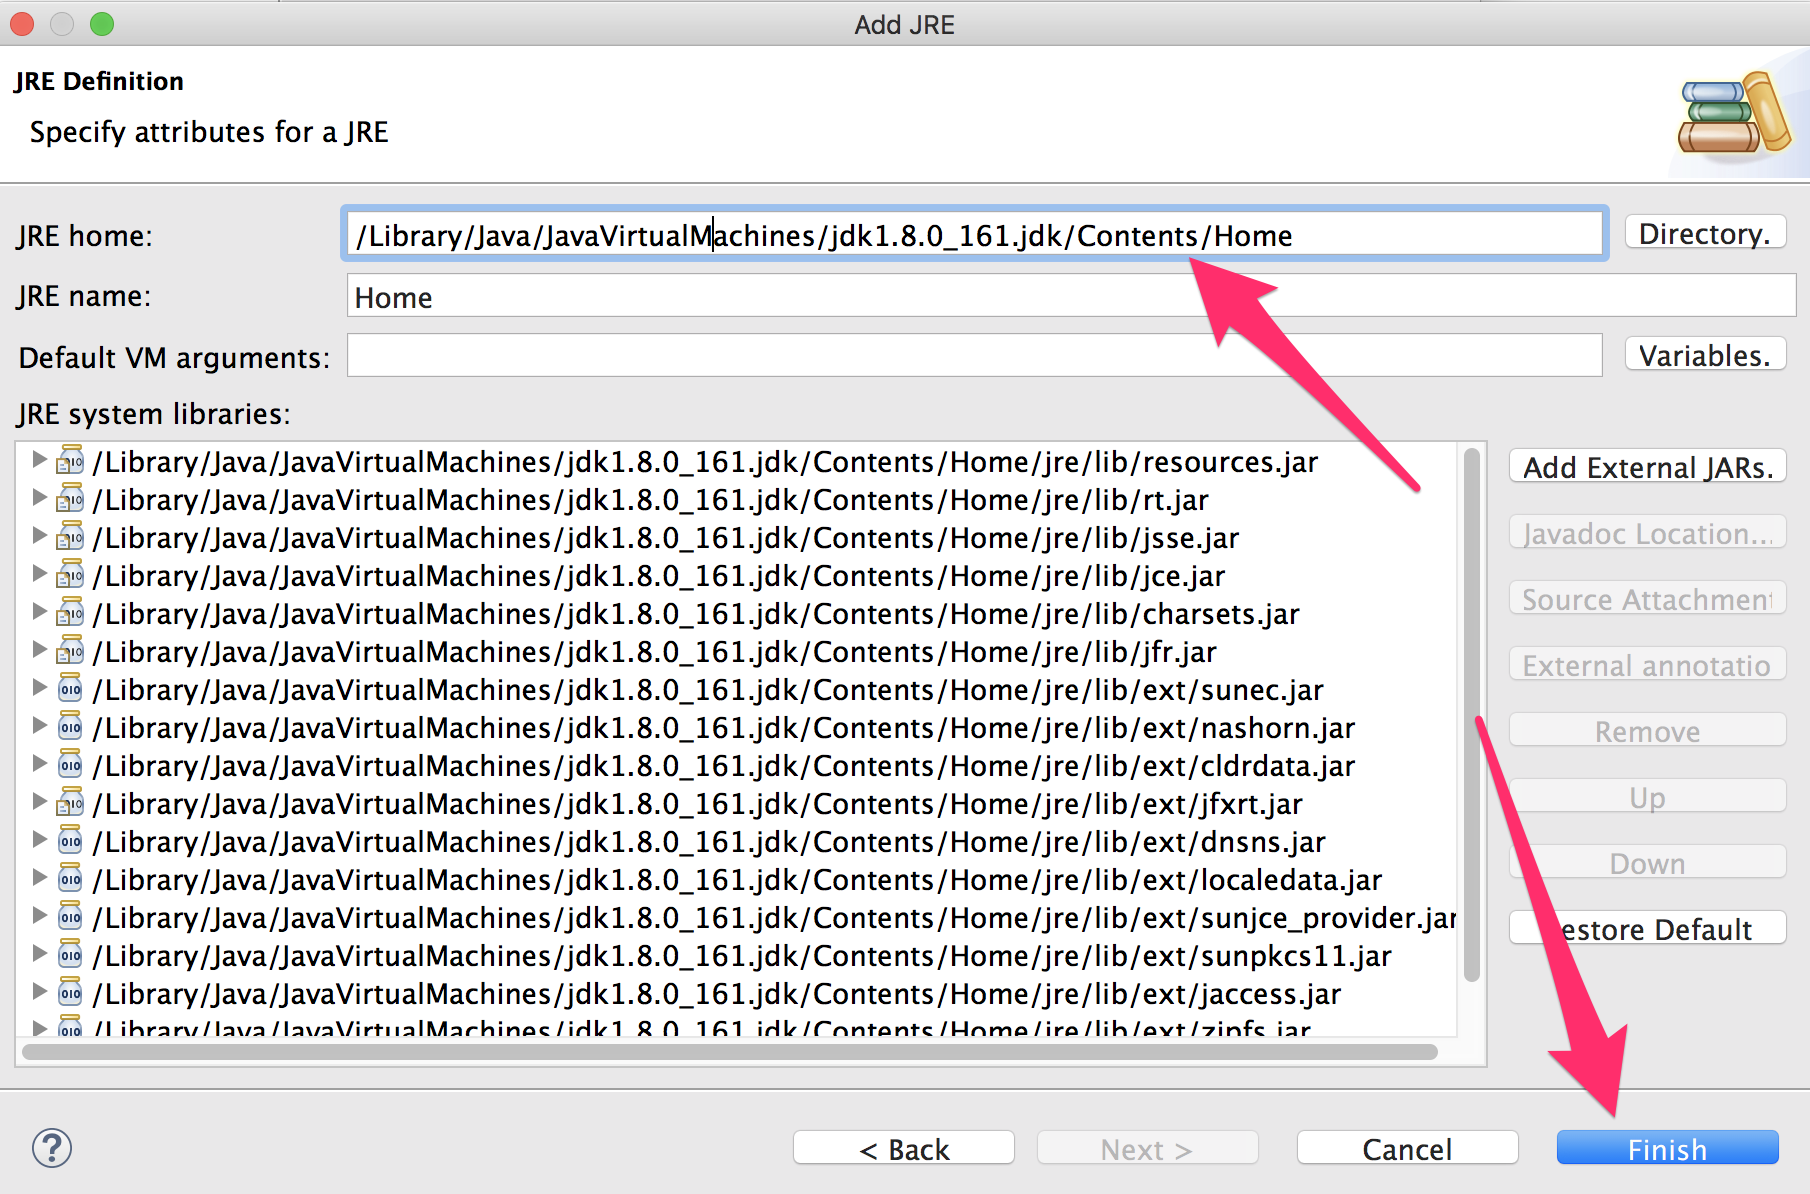Click the help question mark icon

tap(52, 1148)
